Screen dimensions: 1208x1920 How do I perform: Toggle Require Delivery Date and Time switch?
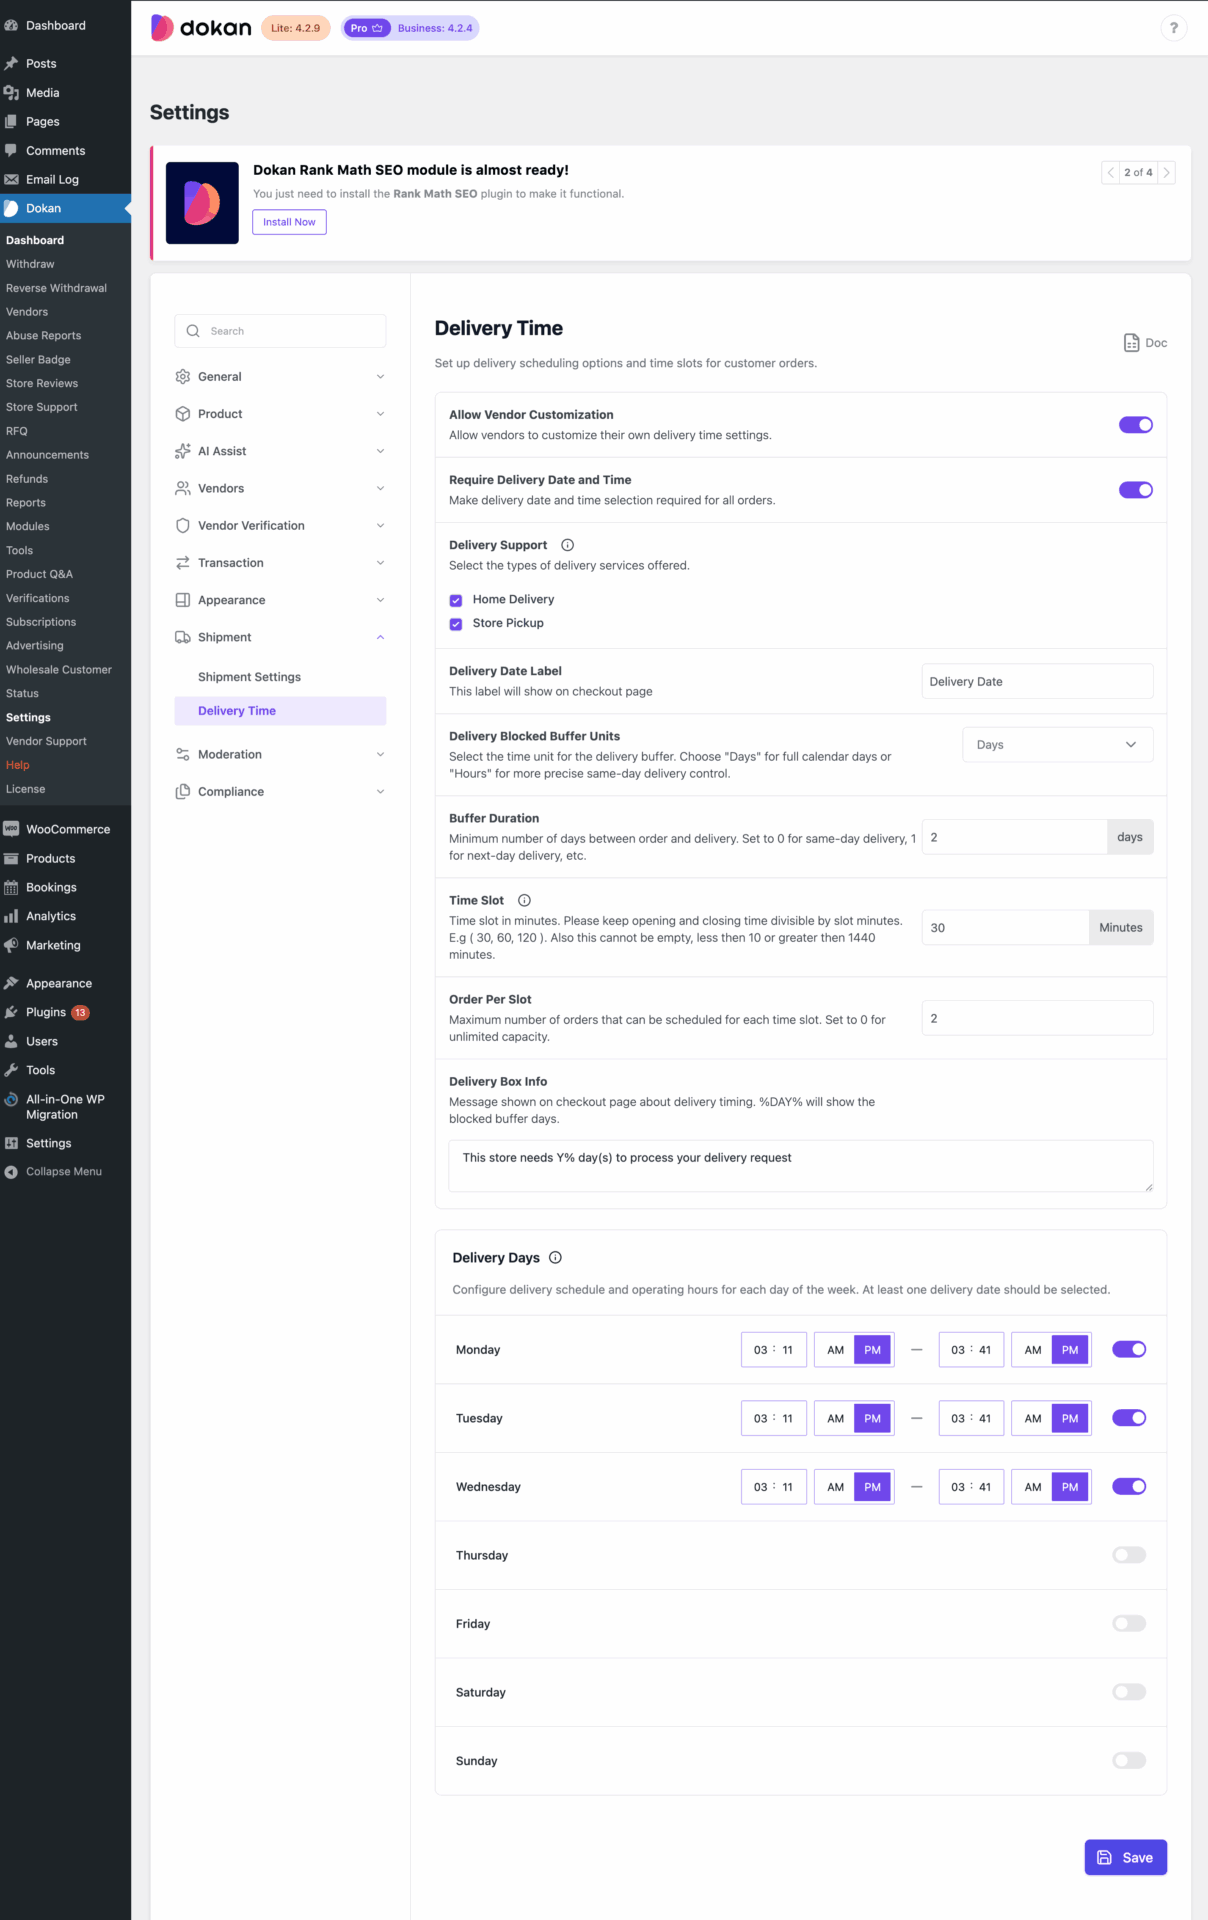coord(1136,490)
